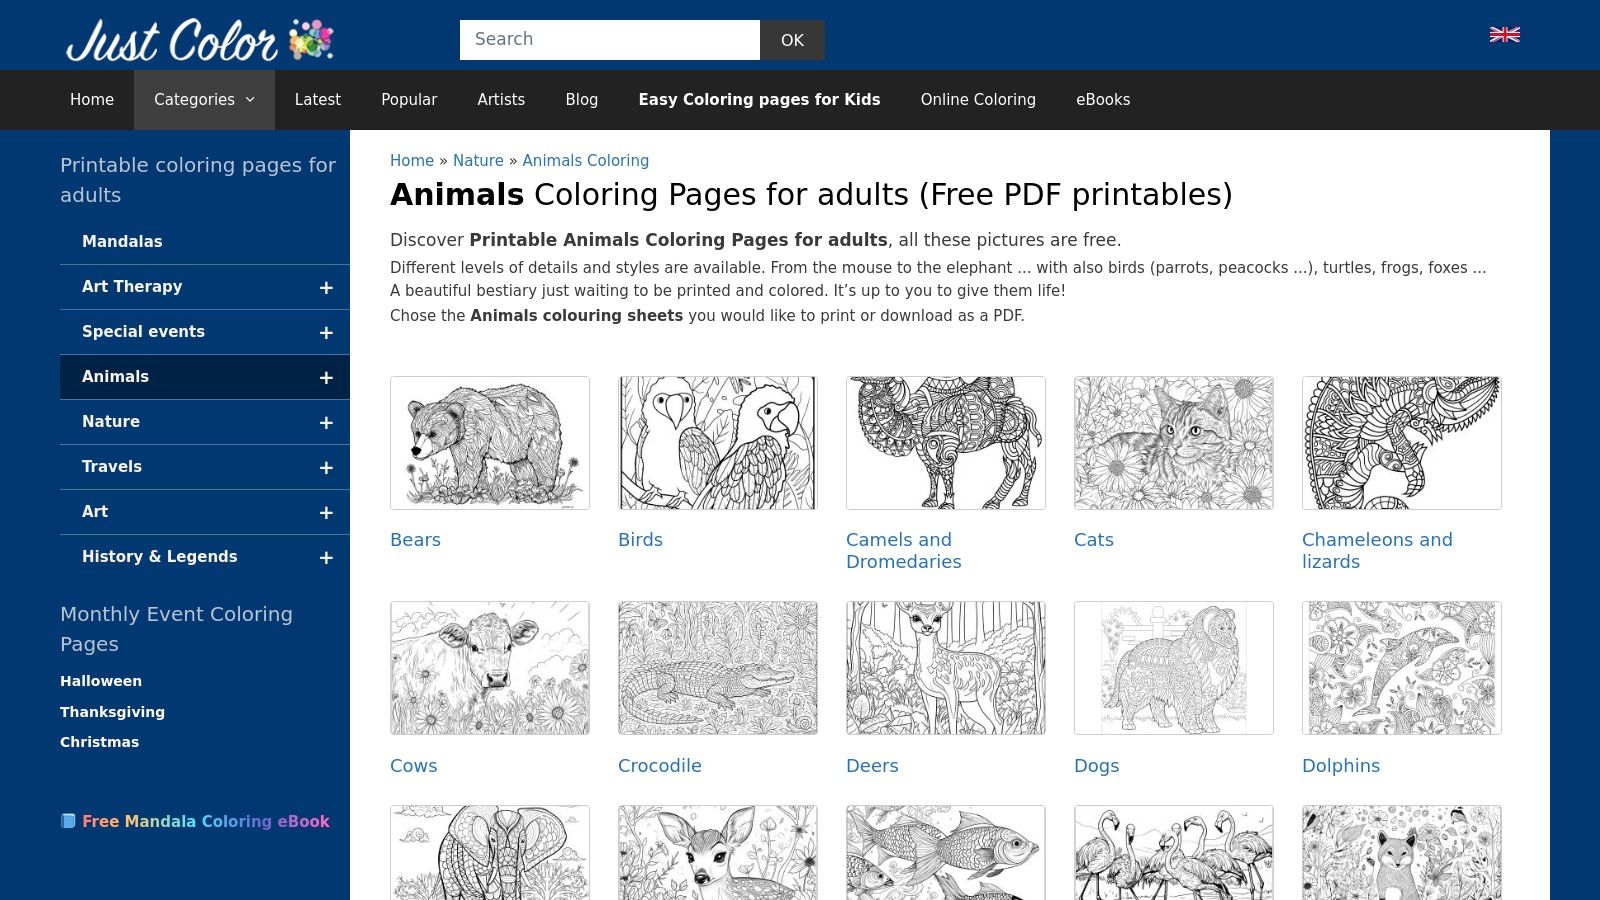Click the paint splatter icon beside the logo
The image size is (1600, 900).
coord(309,38)
